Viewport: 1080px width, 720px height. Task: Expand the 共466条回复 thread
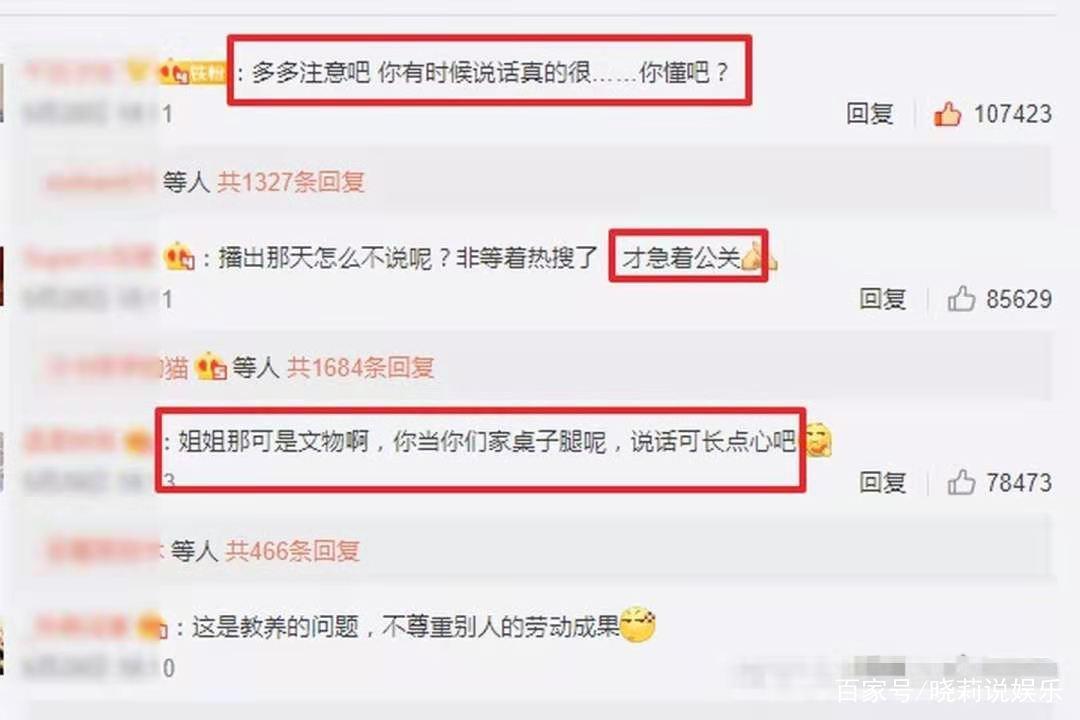293,551
